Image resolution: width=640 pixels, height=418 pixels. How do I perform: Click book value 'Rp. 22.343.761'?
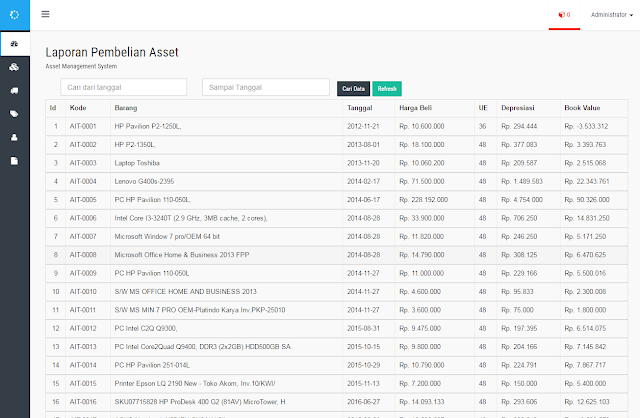tap(587, 182)
